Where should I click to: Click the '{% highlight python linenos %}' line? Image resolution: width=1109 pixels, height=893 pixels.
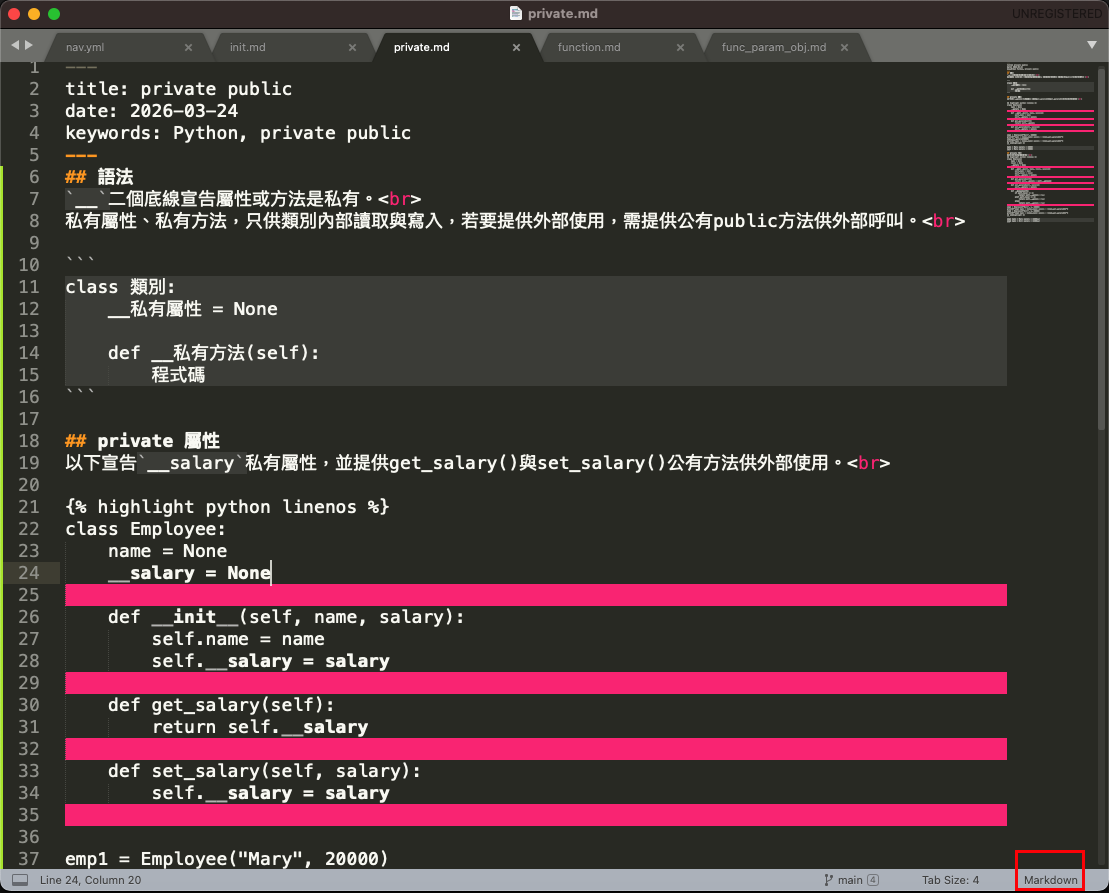[227, 507]
